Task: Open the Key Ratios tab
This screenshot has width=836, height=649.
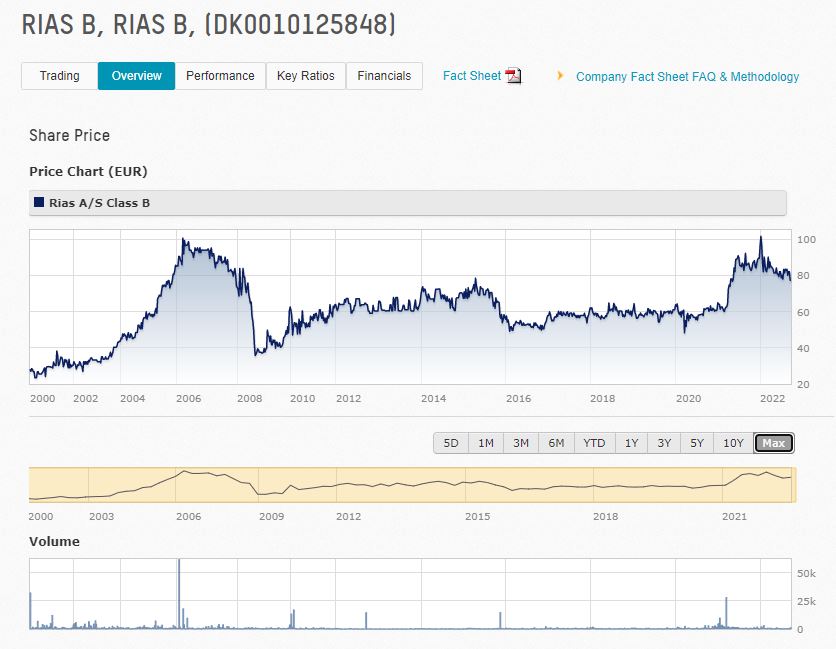Action: (305, 75)
